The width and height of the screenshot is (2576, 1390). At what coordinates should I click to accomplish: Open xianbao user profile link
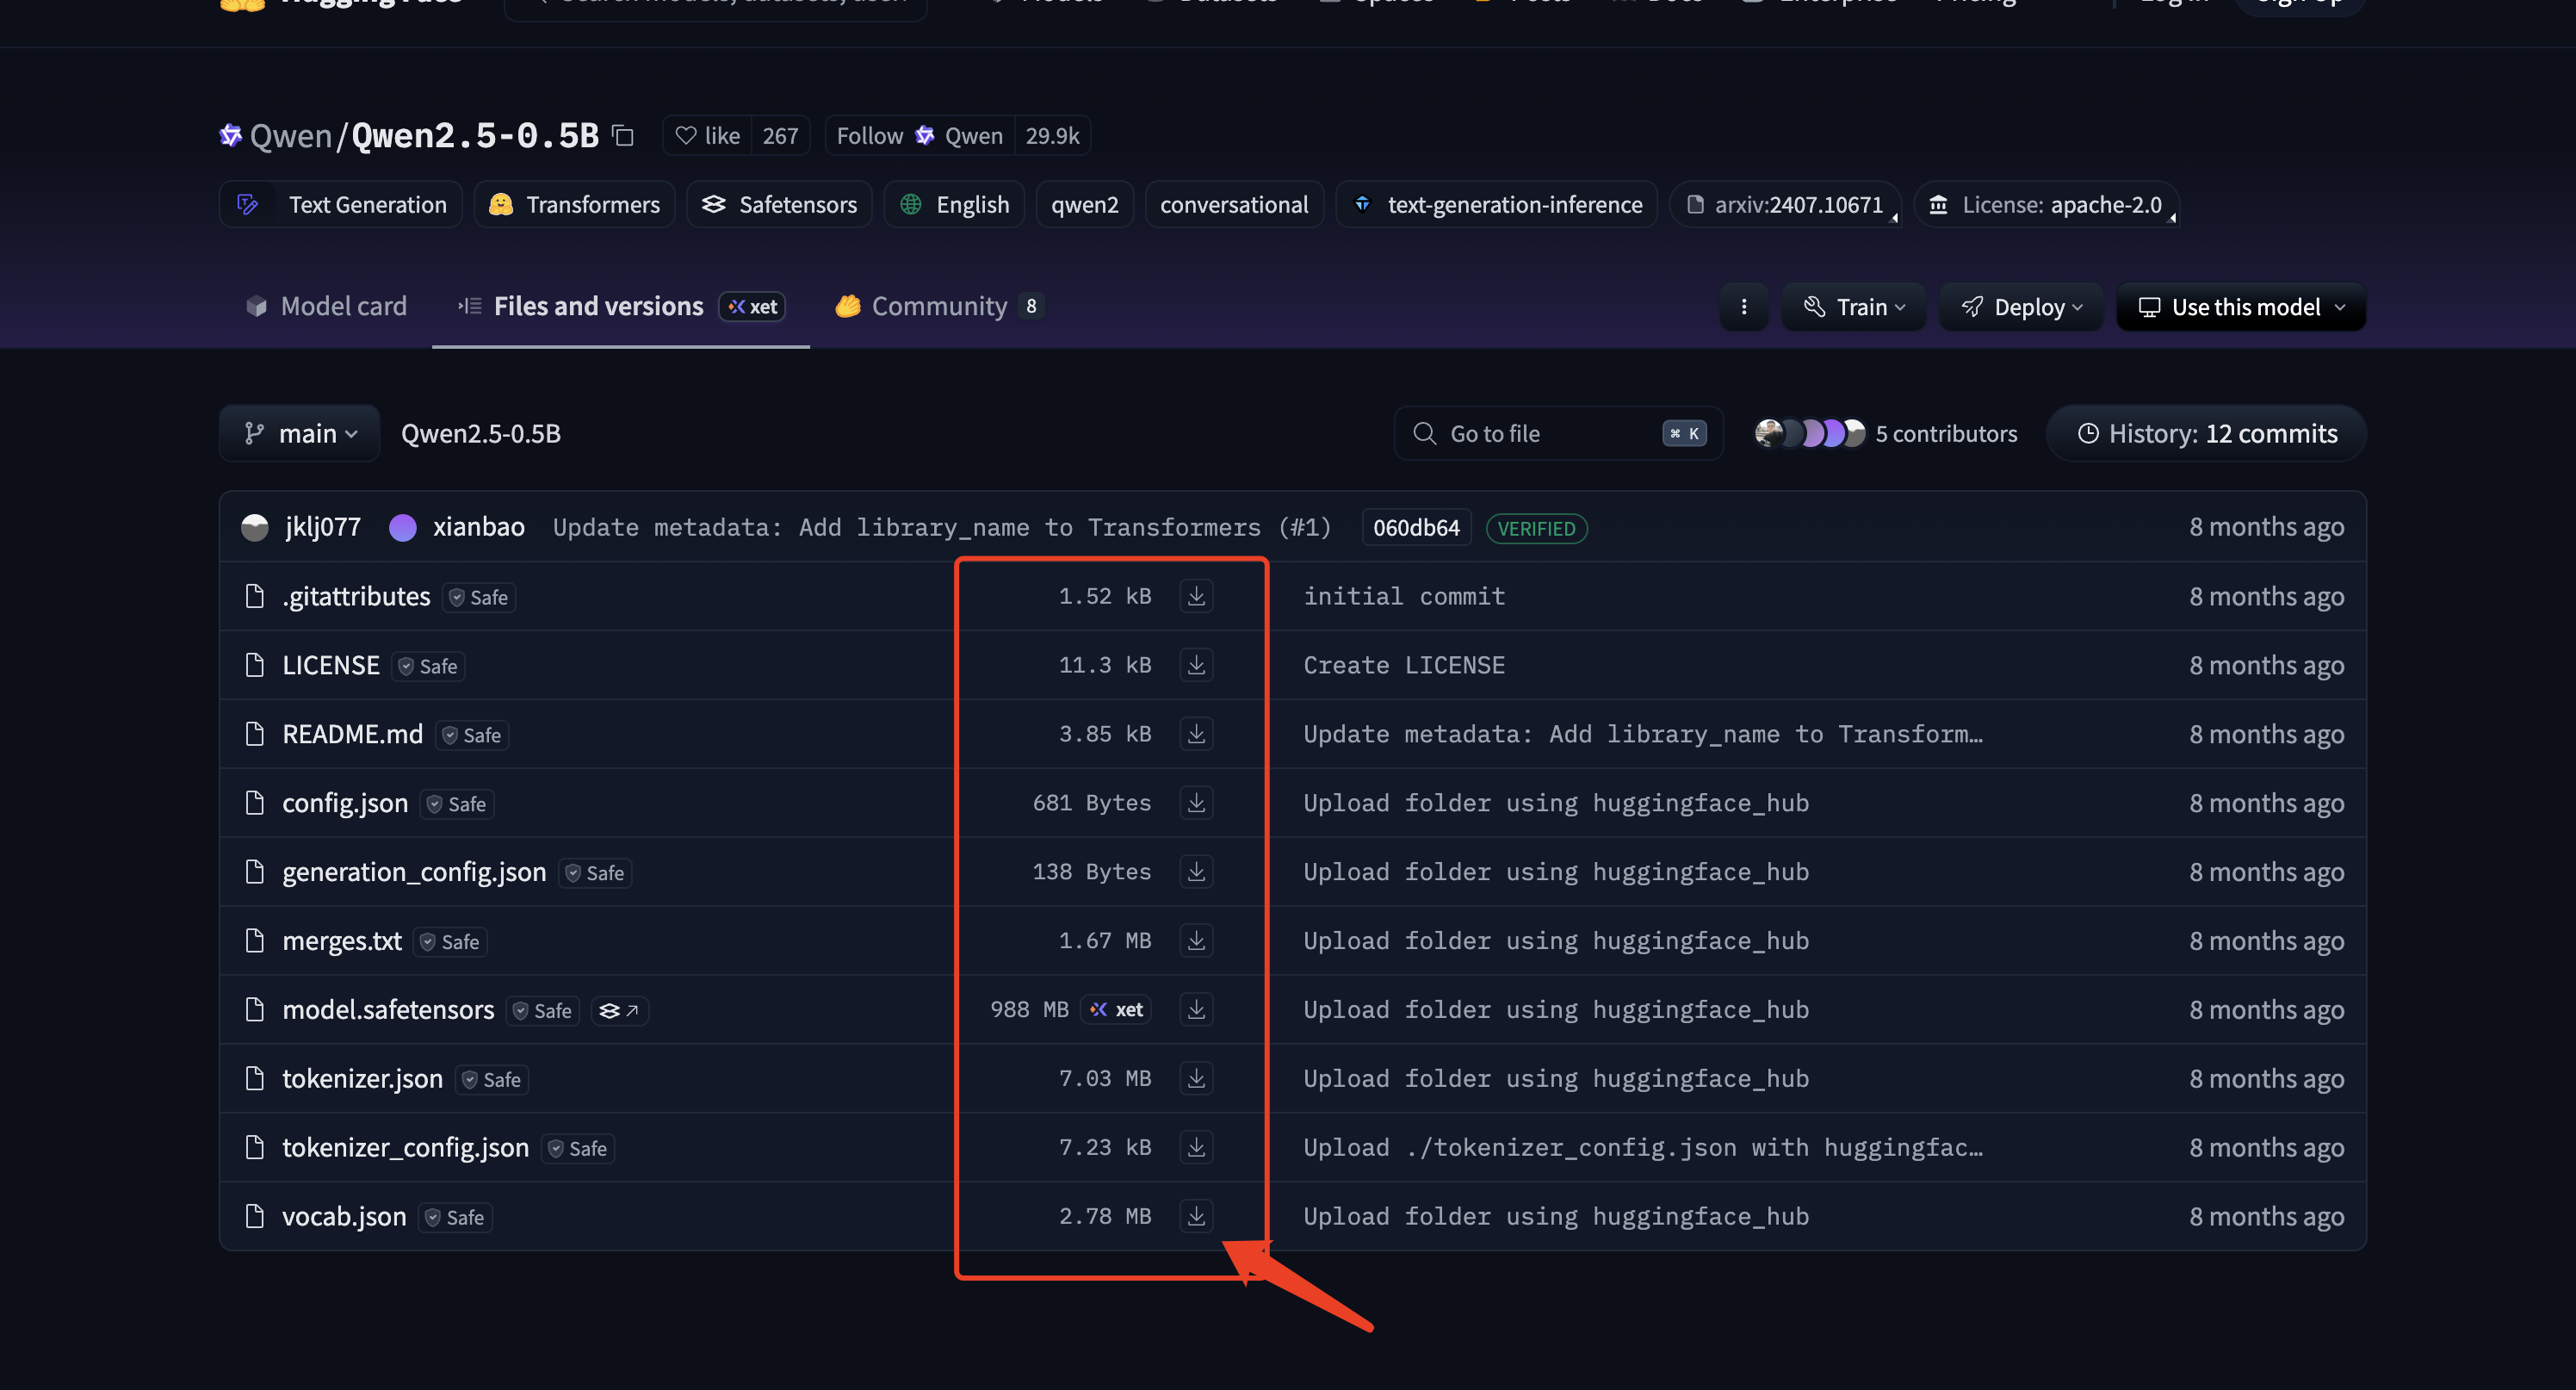[x=478, y=527]
